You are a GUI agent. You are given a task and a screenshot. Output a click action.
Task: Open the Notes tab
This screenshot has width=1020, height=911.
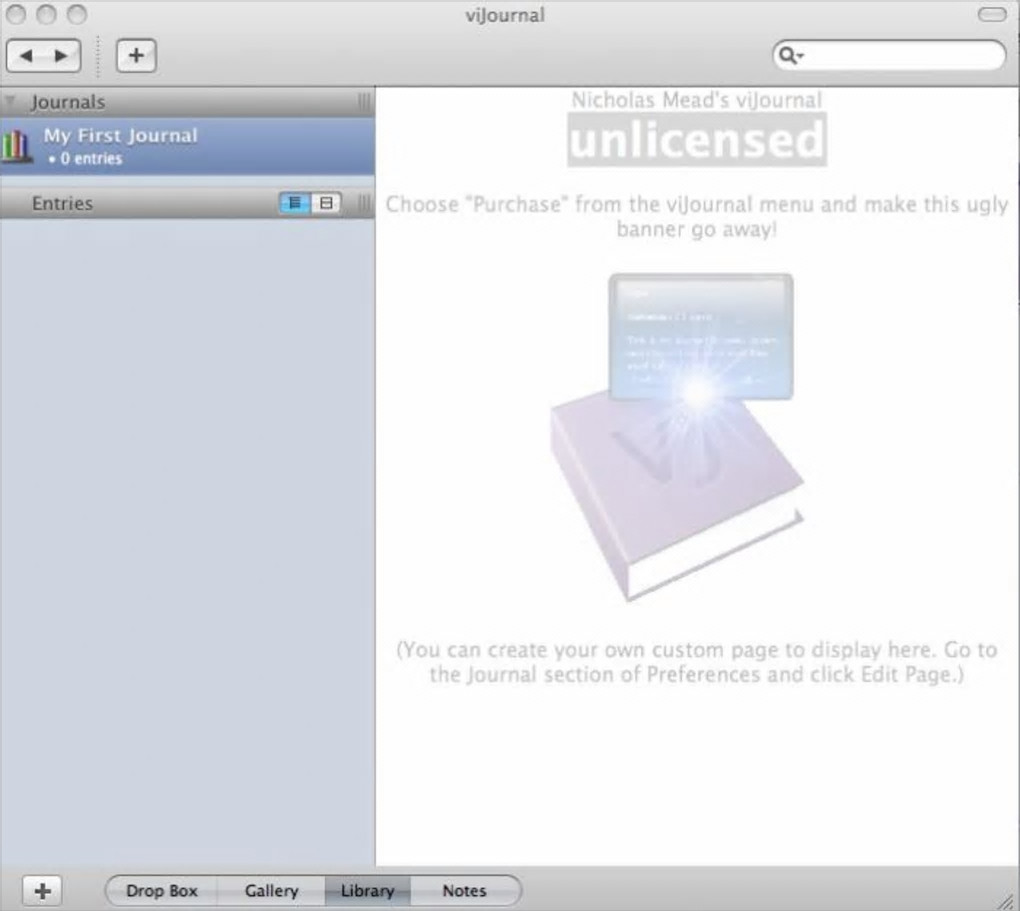pos(464,891)
